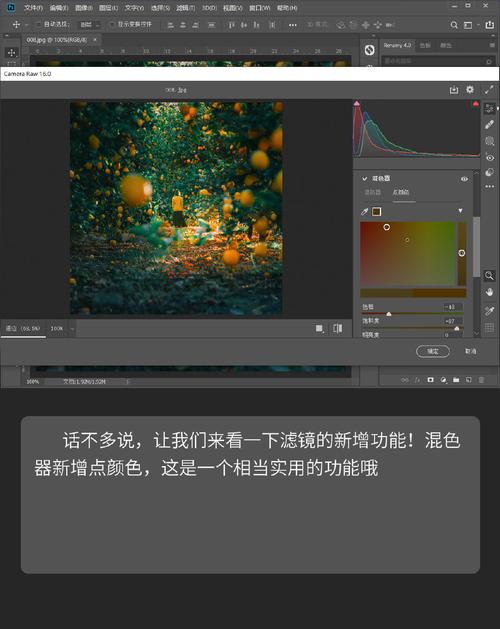Switch to the 混色器 mixer sub-tab
Image resolution: width=500 pixels, height=629 pixels.
pos(372,192)
